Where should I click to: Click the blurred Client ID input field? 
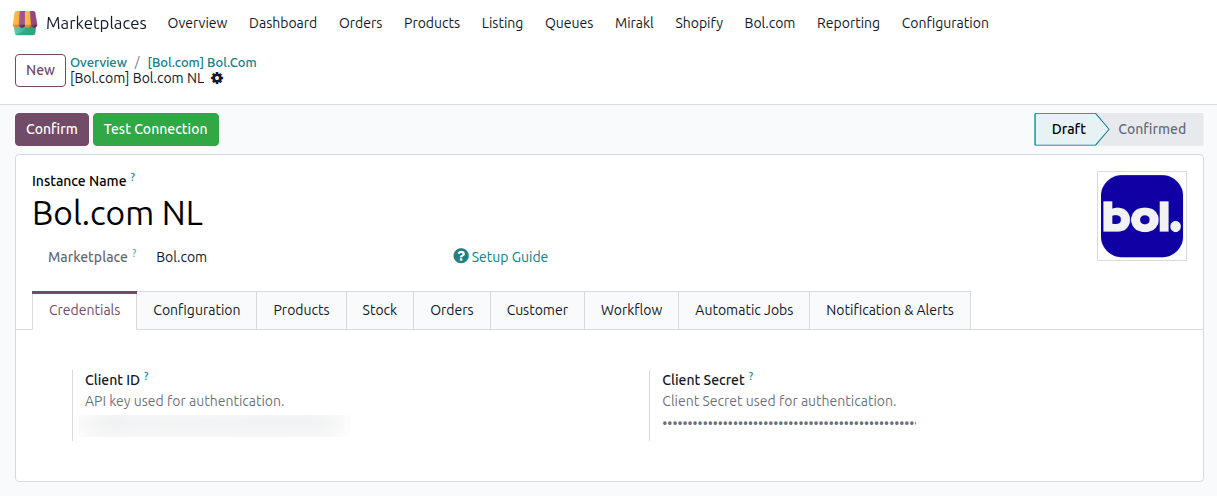tap(215, 426)
